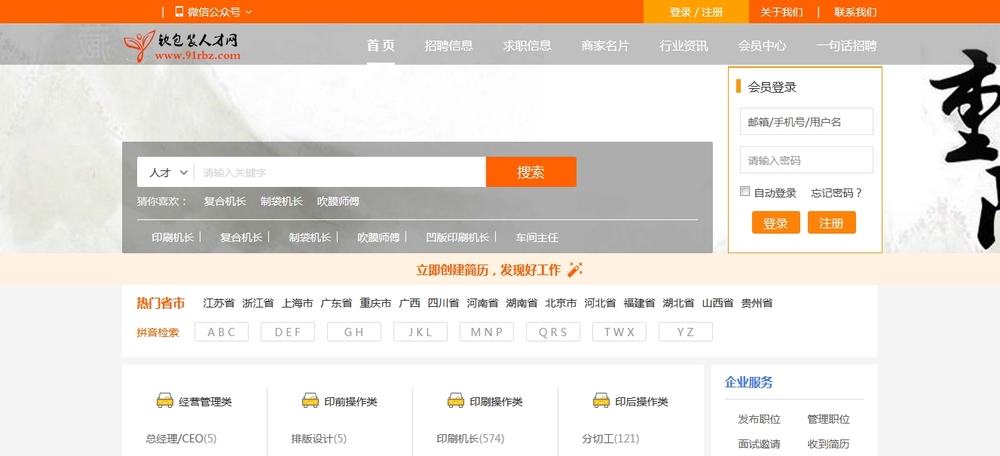Click the 软包装人才网 site logo

click(x=182, y=46)
